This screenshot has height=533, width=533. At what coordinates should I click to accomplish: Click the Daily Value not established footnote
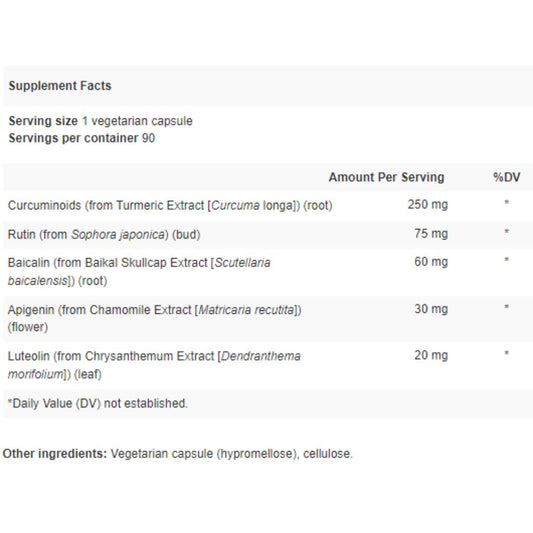tap(98, 403)
